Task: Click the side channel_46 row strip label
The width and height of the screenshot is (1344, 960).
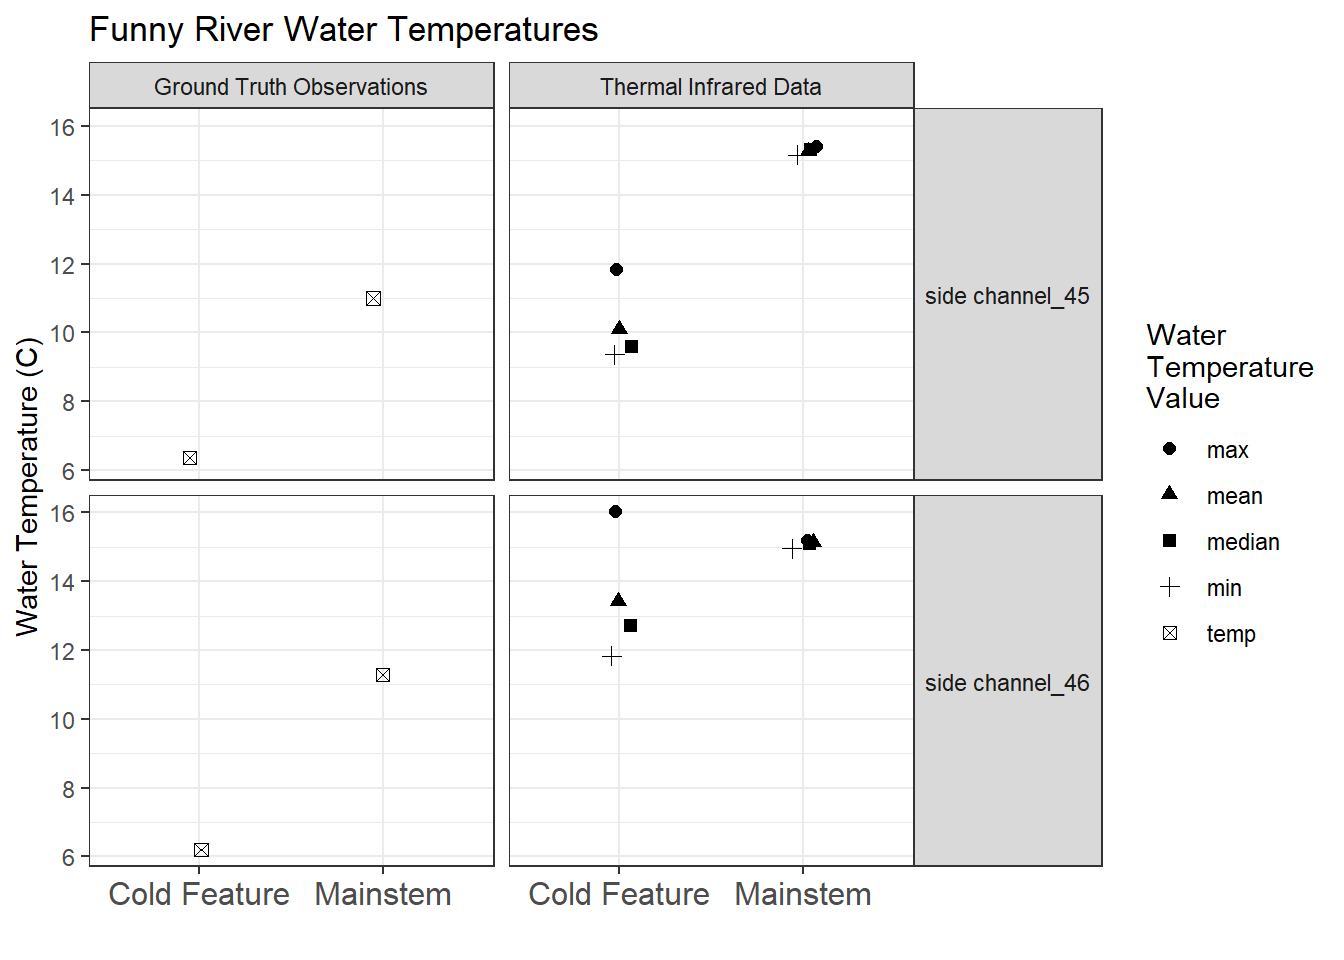Action: 1007,683
